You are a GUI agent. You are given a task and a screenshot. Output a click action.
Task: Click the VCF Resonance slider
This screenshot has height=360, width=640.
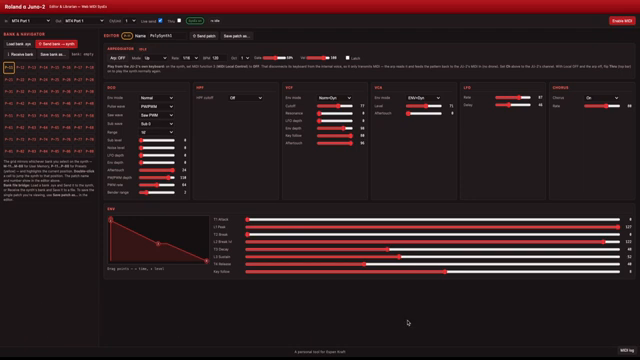tap(335, 113)
